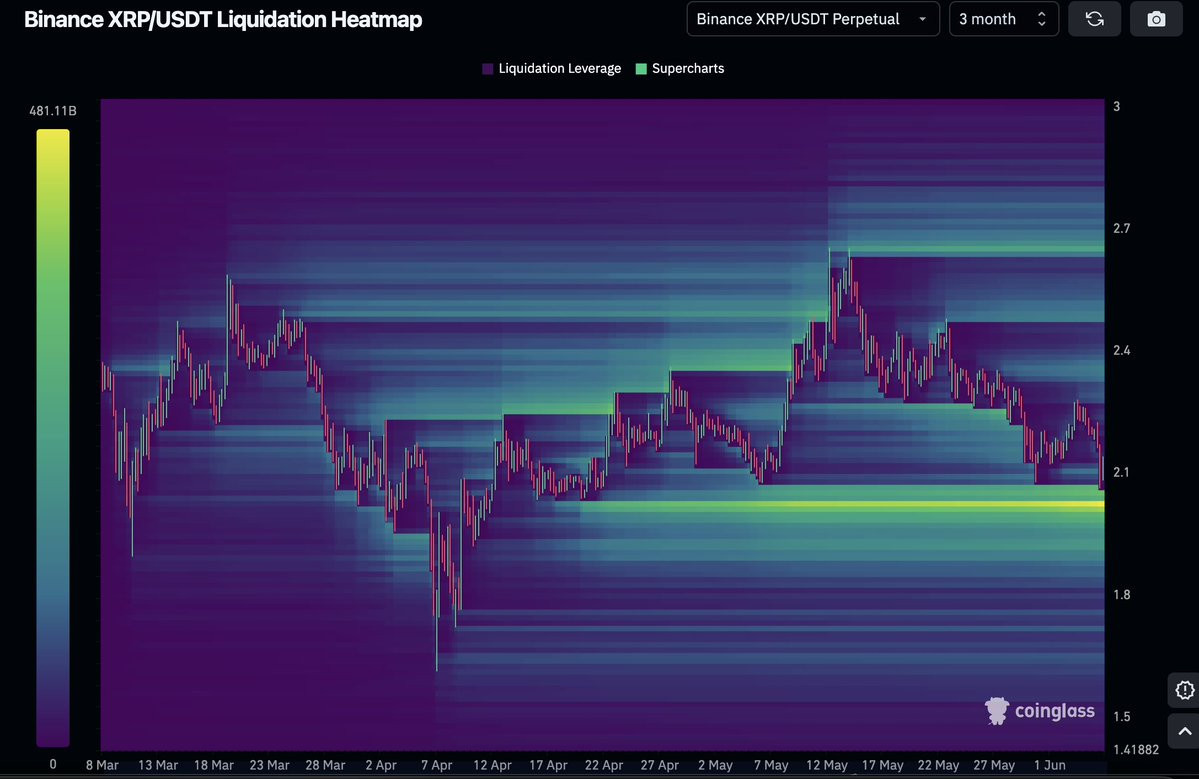Click the 12 May date label
The height and width of the screenshot is (779, 1199).
(827, 765)
